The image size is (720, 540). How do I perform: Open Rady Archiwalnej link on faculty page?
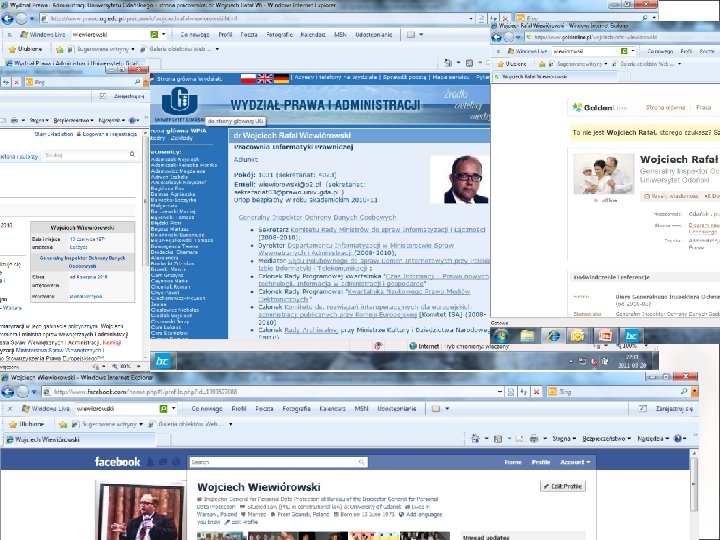click(x=311, y=330)
